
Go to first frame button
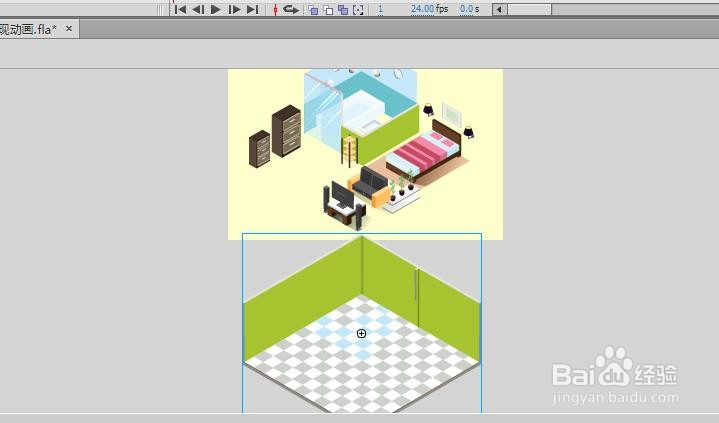[x=180, y=9]
